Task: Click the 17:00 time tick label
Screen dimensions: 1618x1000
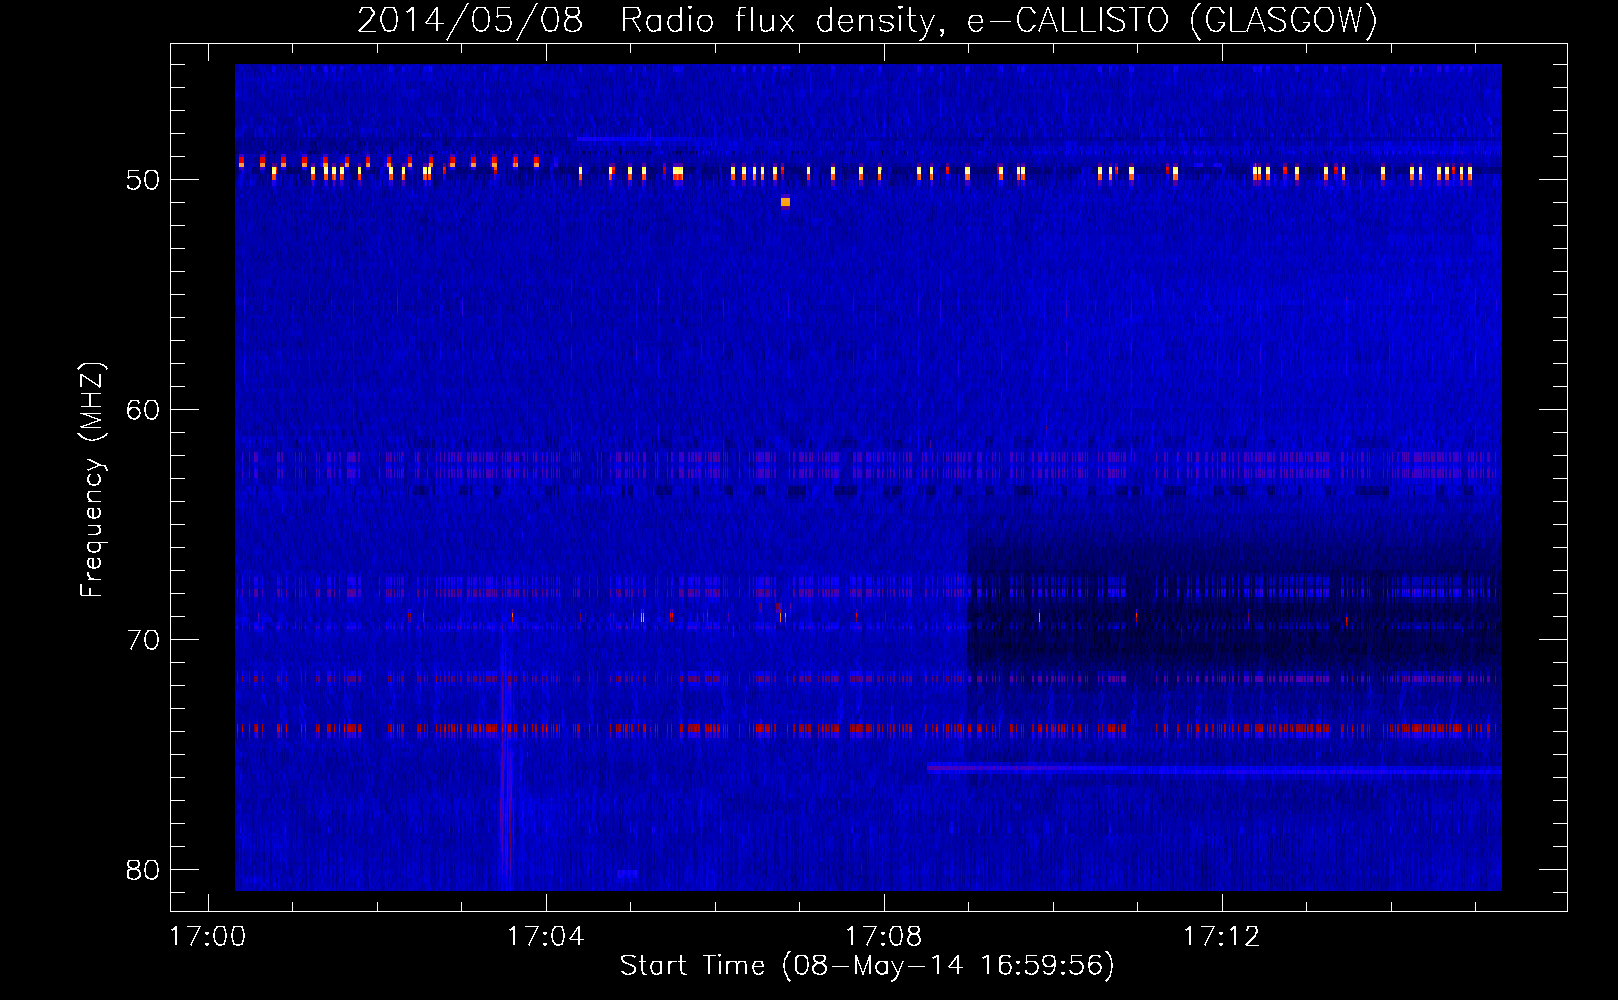Action: coord(208,937)
